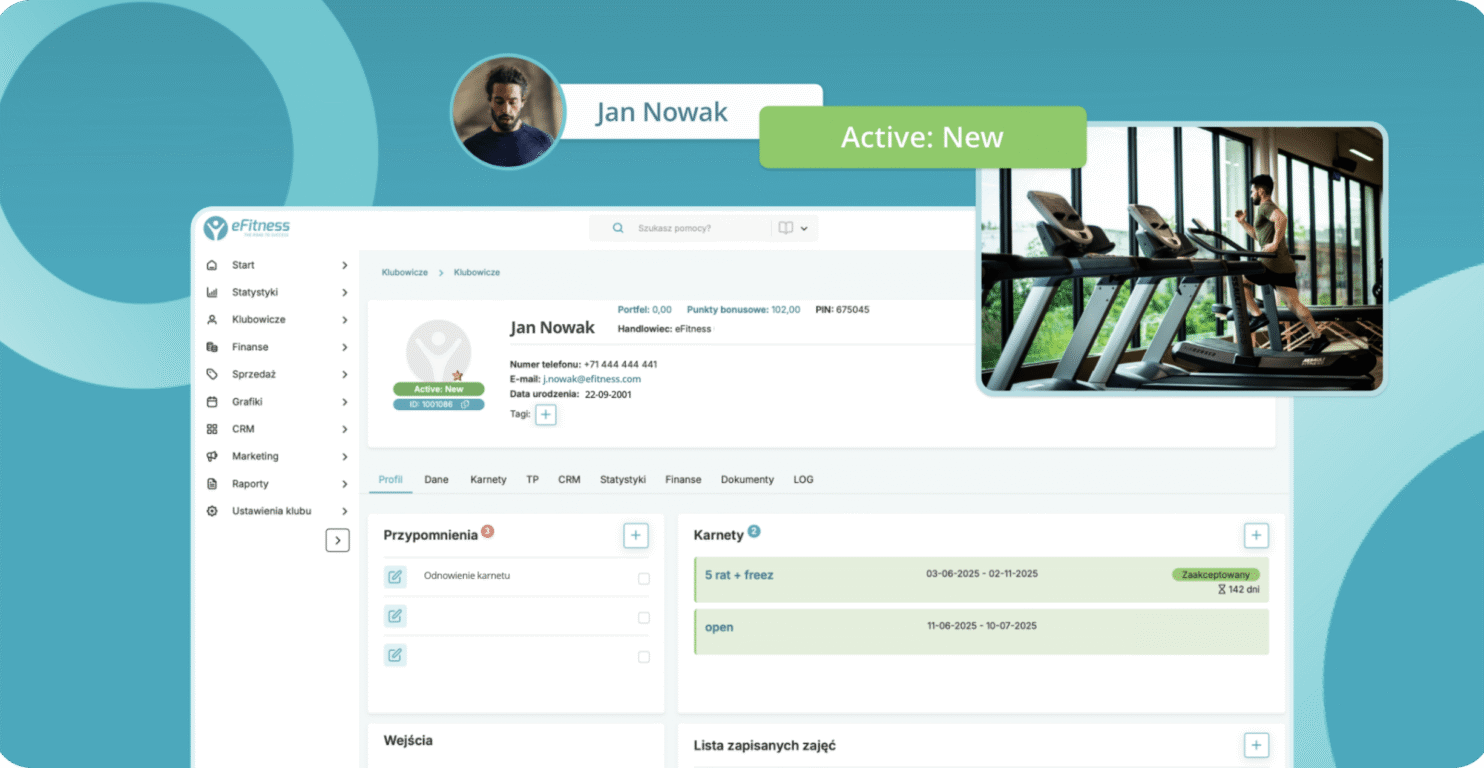Edit the second empty reminder row
Image resolution: width=1484 pixels, height=768 pixels.
click(395, 616)
